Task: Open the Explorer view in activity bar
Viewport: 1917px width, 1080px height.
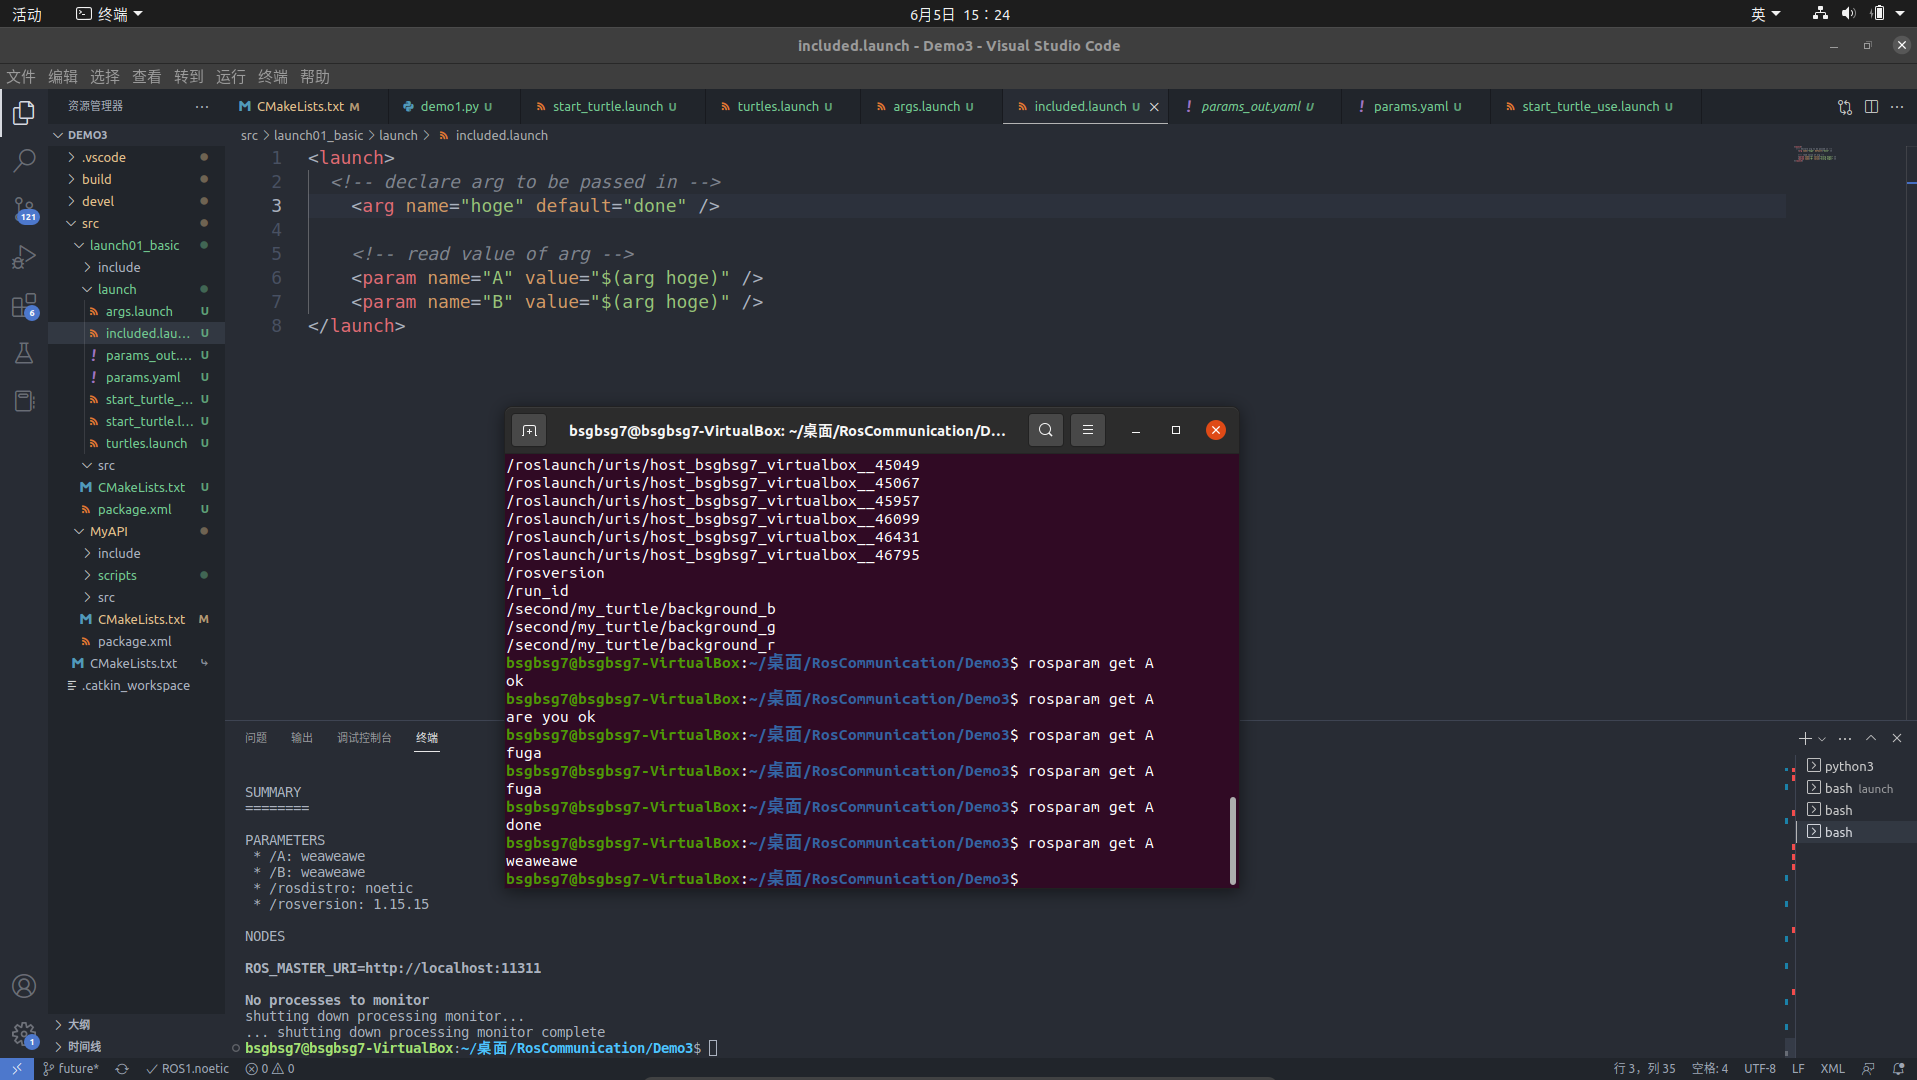Action: click(x=24, y=113)
